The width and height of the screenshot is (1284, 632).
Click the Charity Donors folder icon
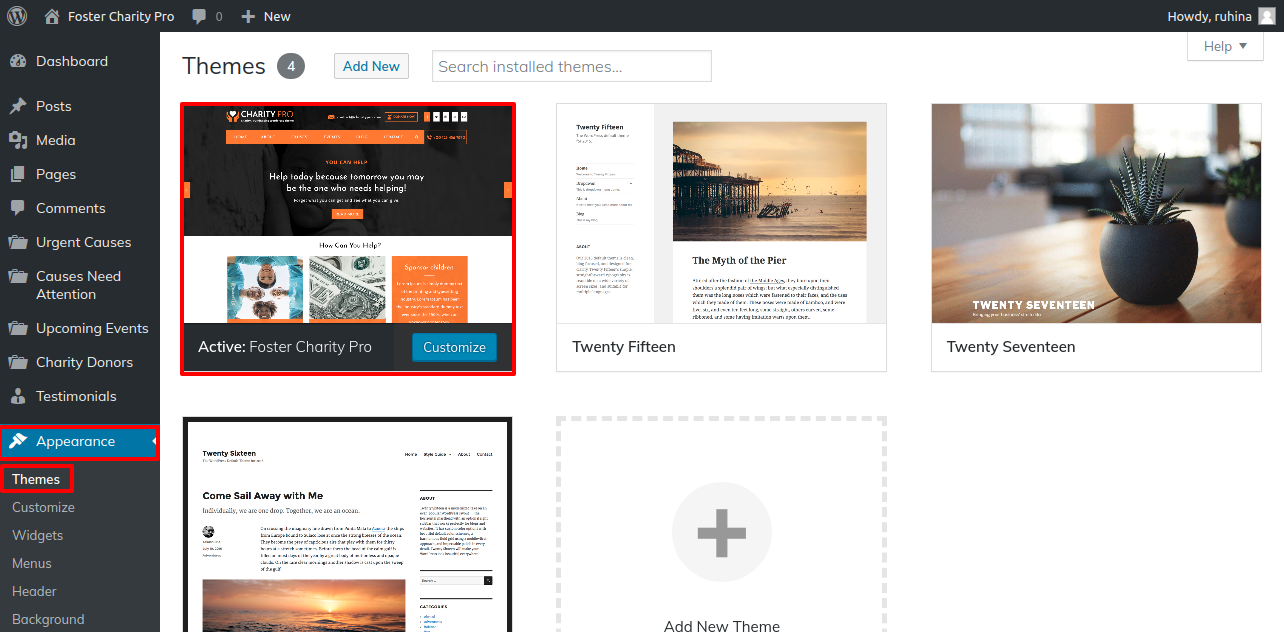coord(18,362)
